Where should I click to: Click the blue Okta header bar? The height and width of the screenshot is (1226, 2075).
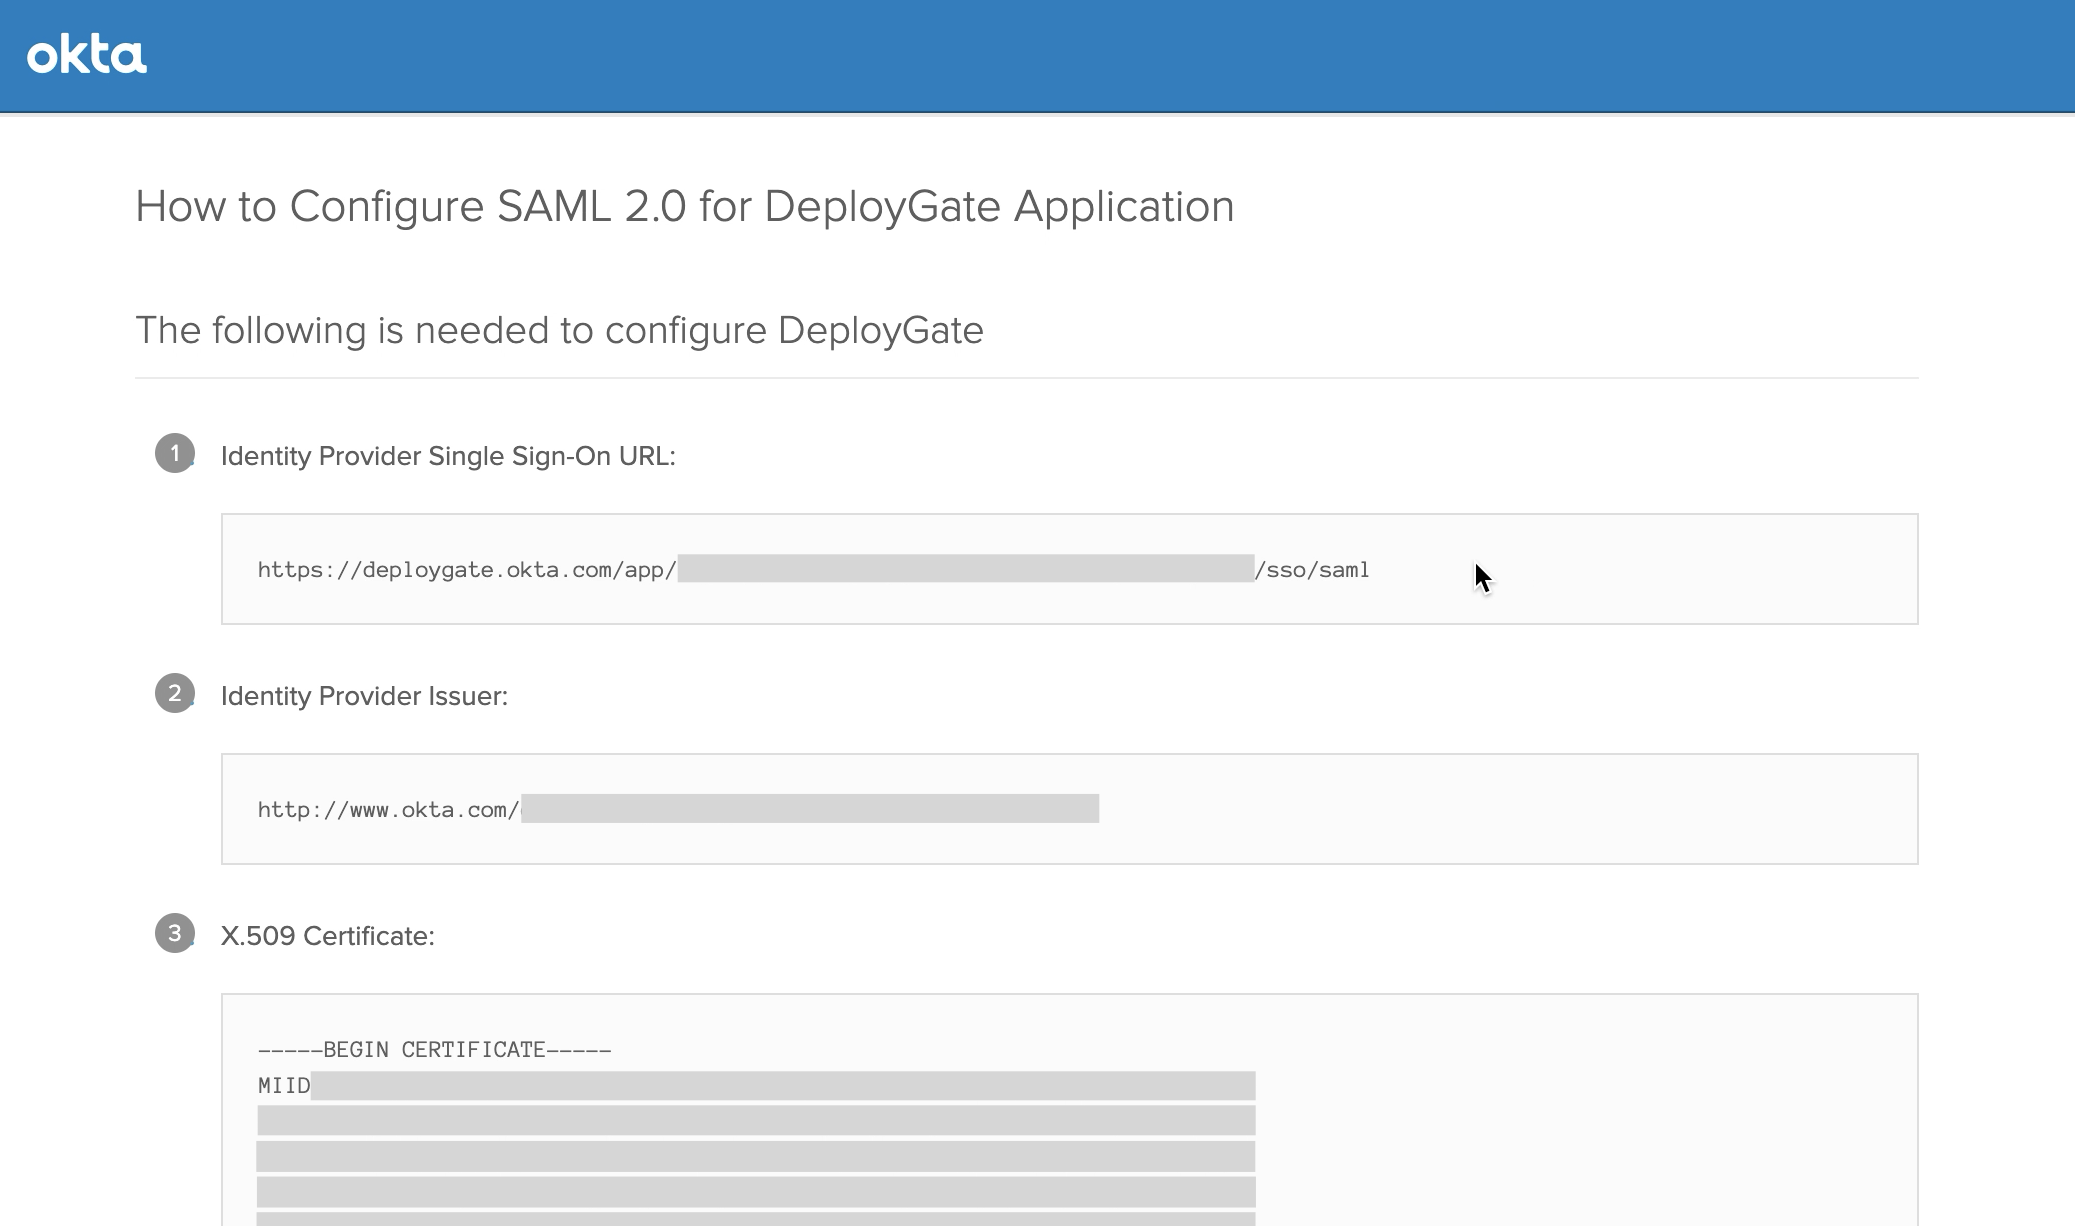[1037, 55]
